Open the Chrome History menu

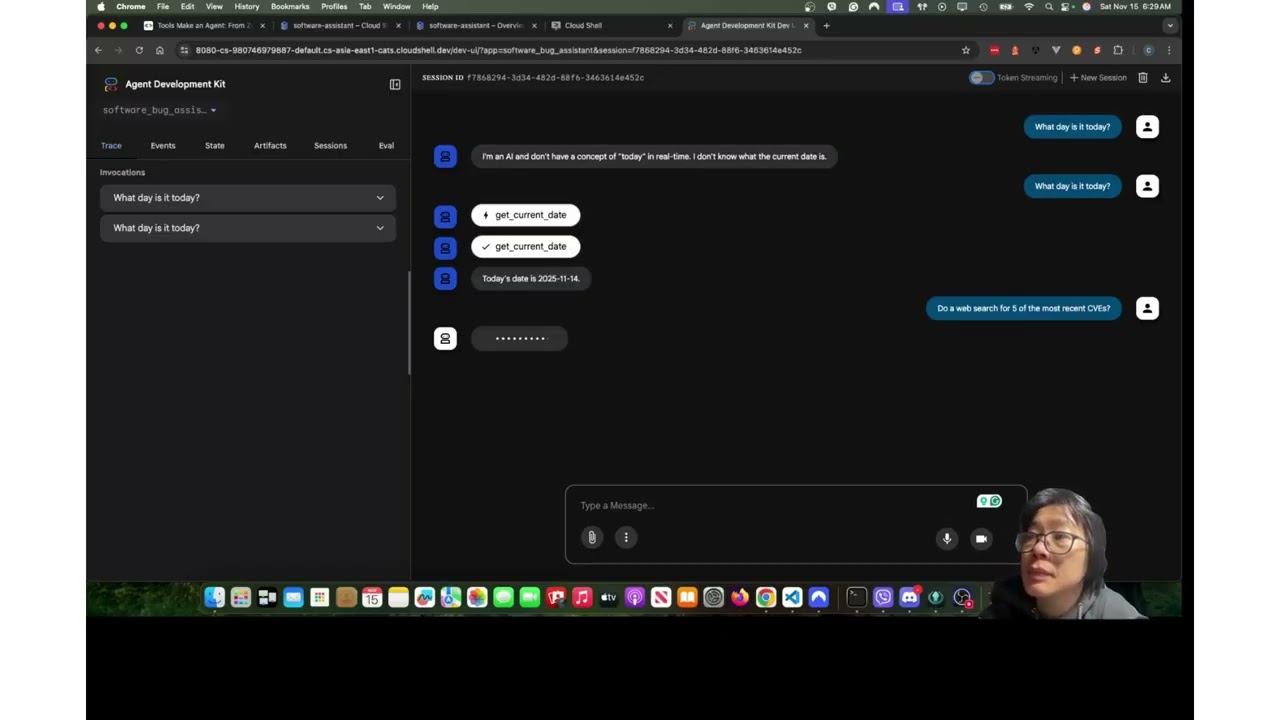247,6
